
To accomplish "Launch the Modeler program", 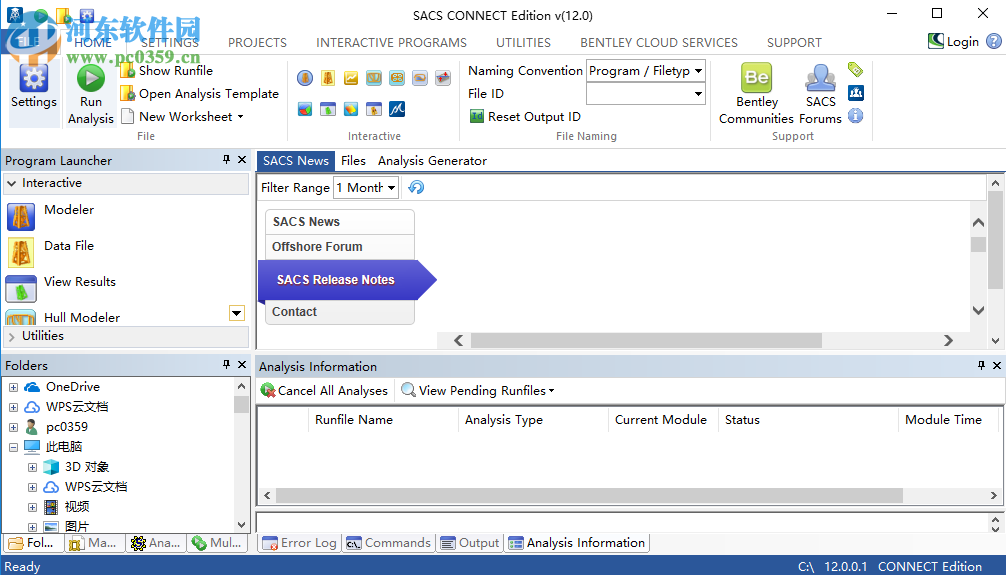I will click(x=50, y=217).
